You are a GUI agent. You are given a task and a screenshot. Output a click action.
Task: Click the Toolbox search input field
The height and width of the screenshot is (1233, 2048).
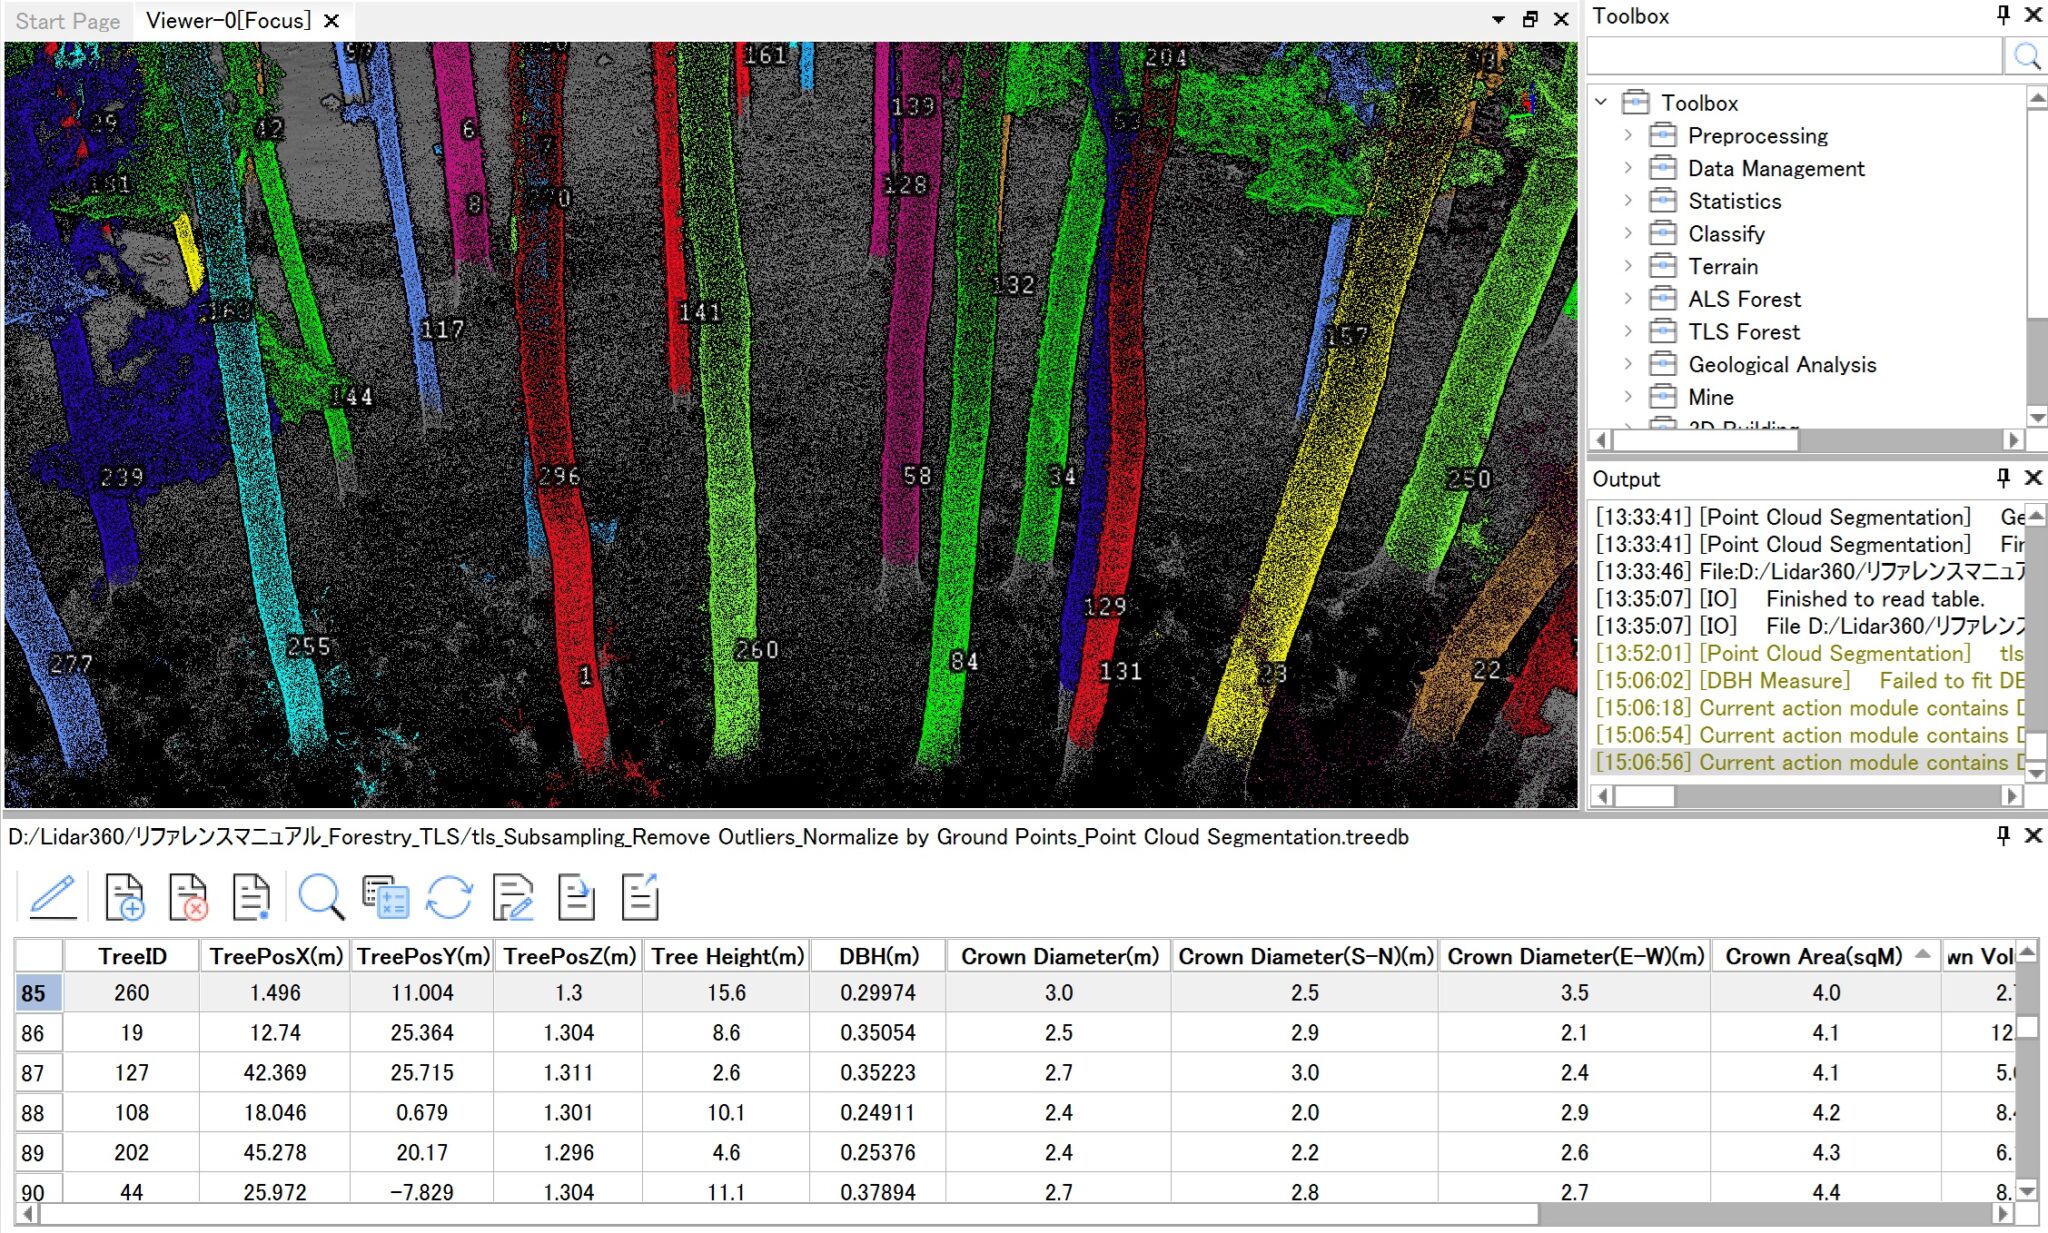(1794, 56)
